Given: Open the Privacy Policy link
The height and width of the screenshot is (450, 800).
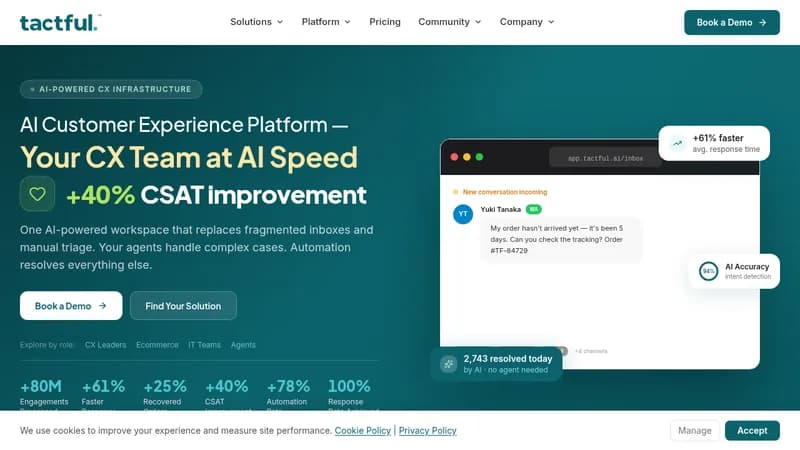Looking at the screenshot, I should 428,431.
